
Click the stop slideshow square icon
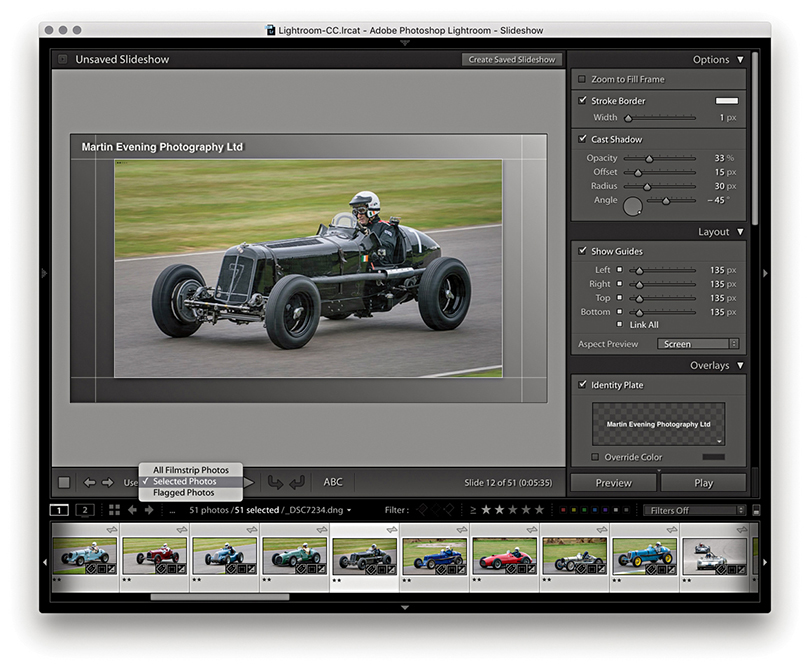(64, 482)
